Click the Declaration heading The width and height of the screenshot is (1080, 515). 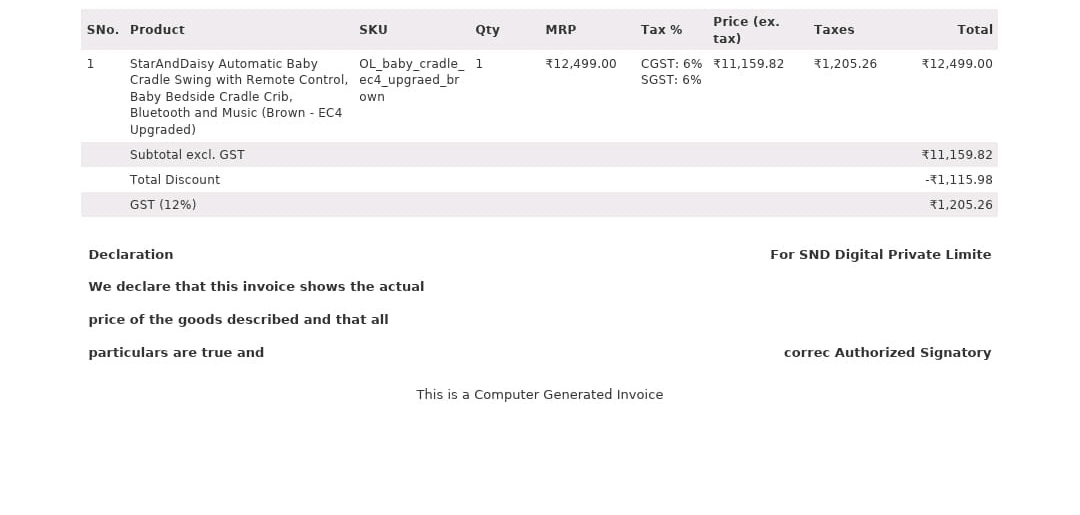(131, 255)
